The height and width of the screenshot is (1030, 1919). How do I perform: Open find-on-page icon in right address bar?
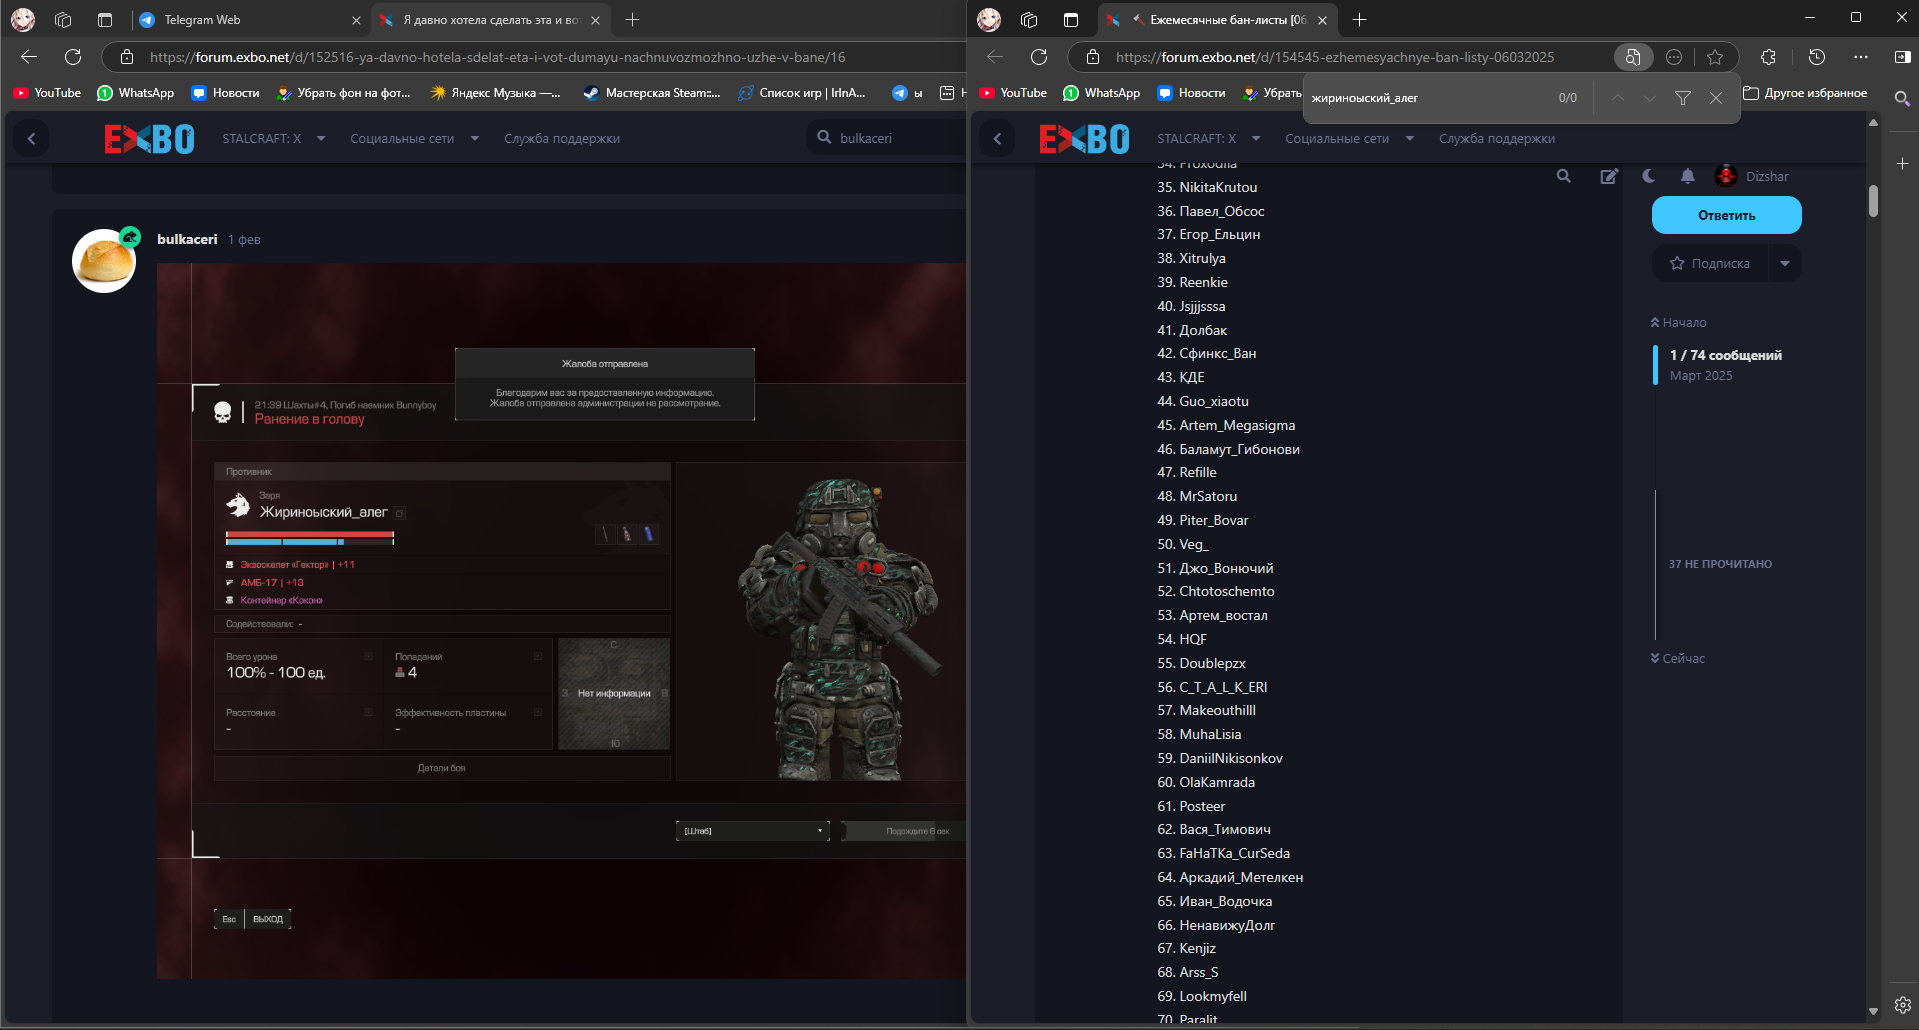[1632, 57]
